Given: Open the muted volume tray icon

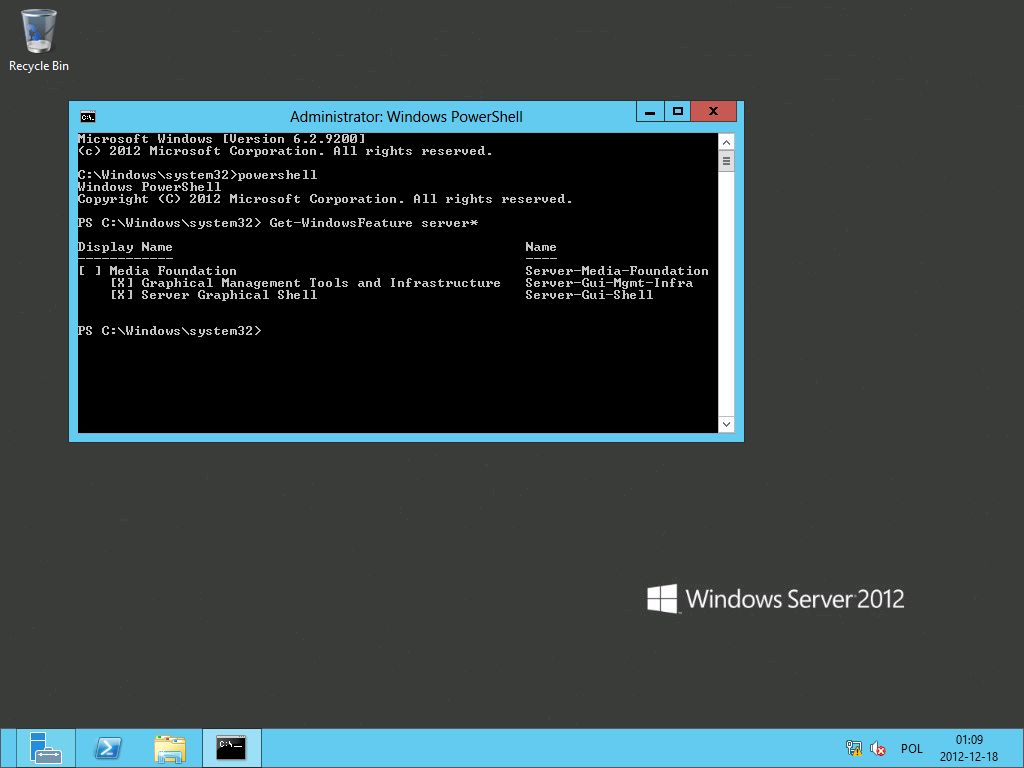Looking at the screenshot, I should pyautogui.click(x=878, y=748).
